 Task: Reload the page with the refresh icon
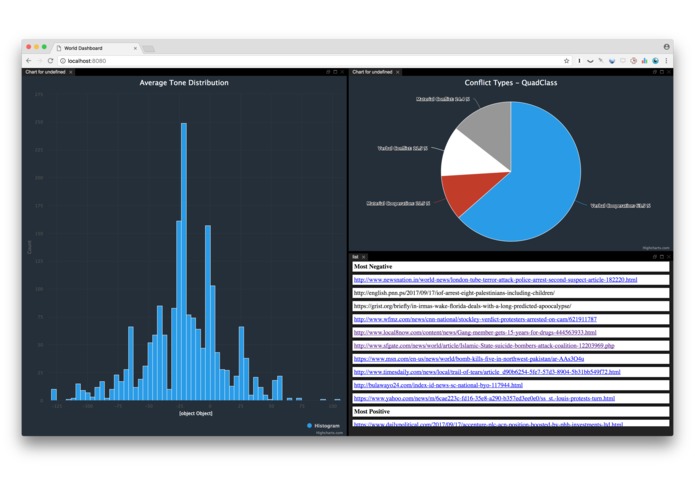coord(51,61)
